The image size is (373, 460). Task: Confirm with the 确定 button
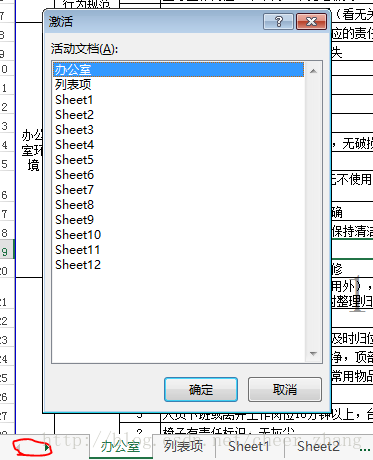point(201,389)
